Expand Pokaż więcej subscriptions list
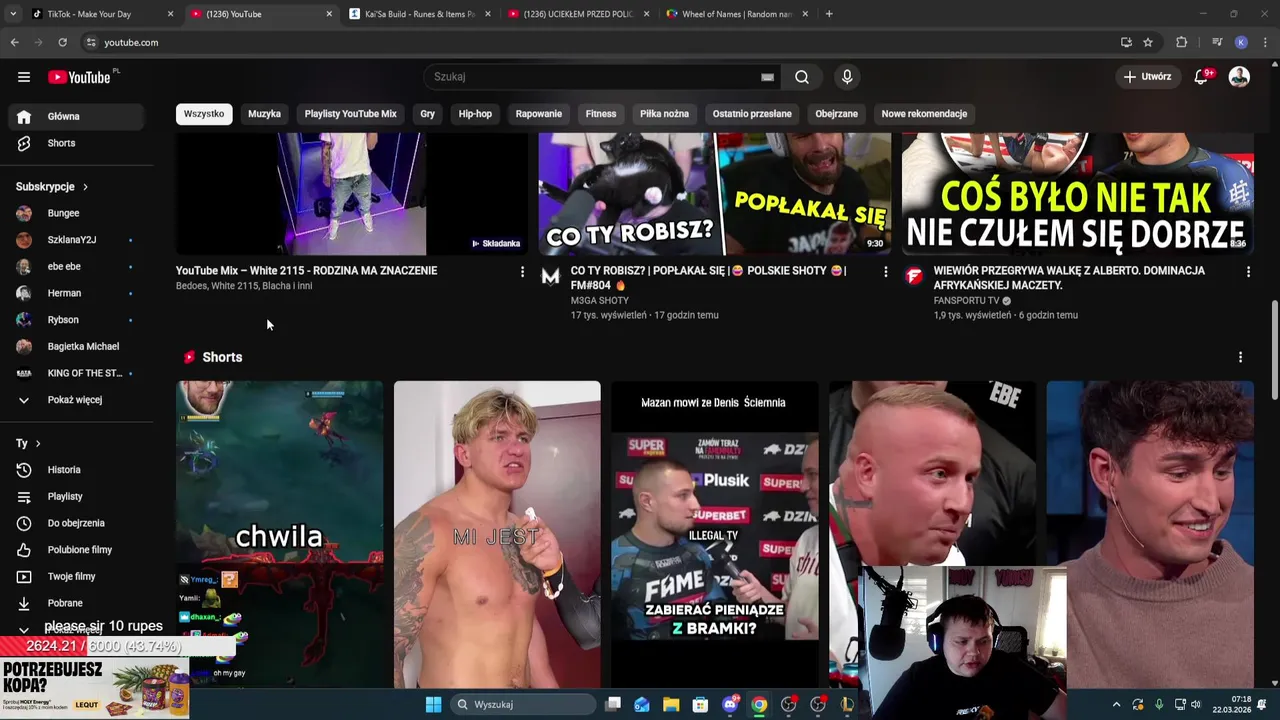This screenshot has width=1280, height=720. [x=76, y=400]
